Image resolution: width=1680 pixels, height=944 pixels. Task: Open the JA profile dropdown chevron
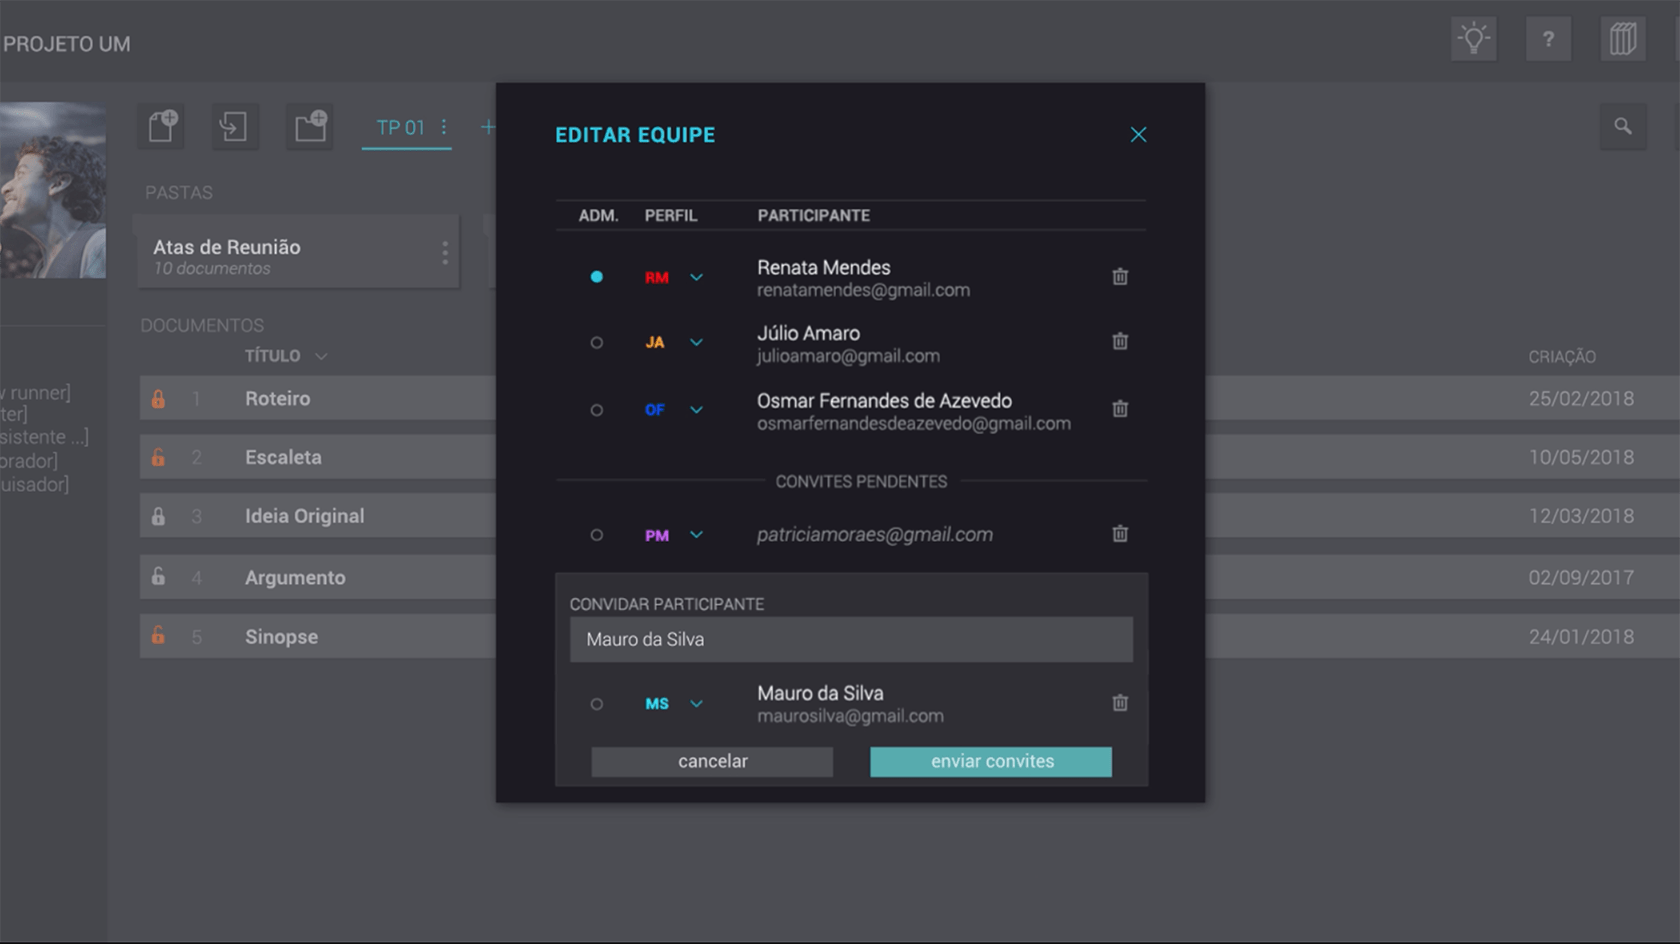click(696, 343)
